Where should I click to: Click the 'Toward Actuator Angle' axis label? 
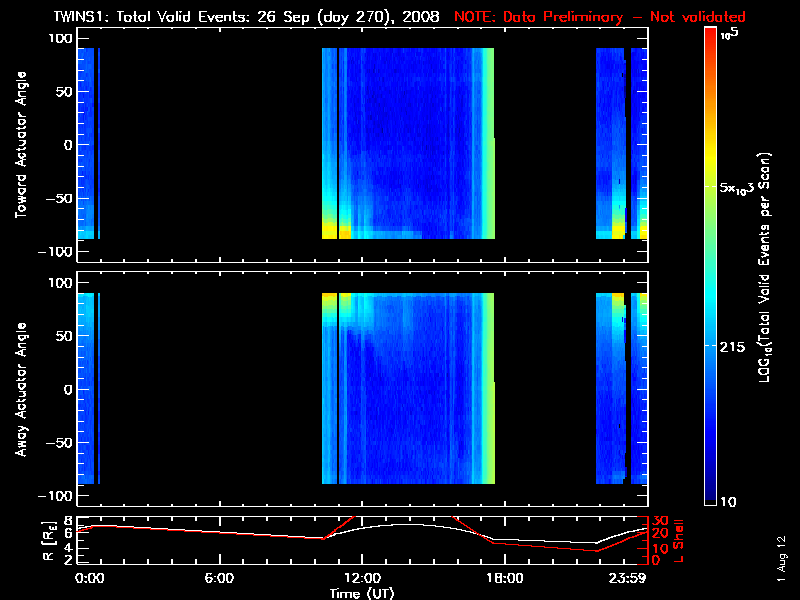[x=20, y=144]
